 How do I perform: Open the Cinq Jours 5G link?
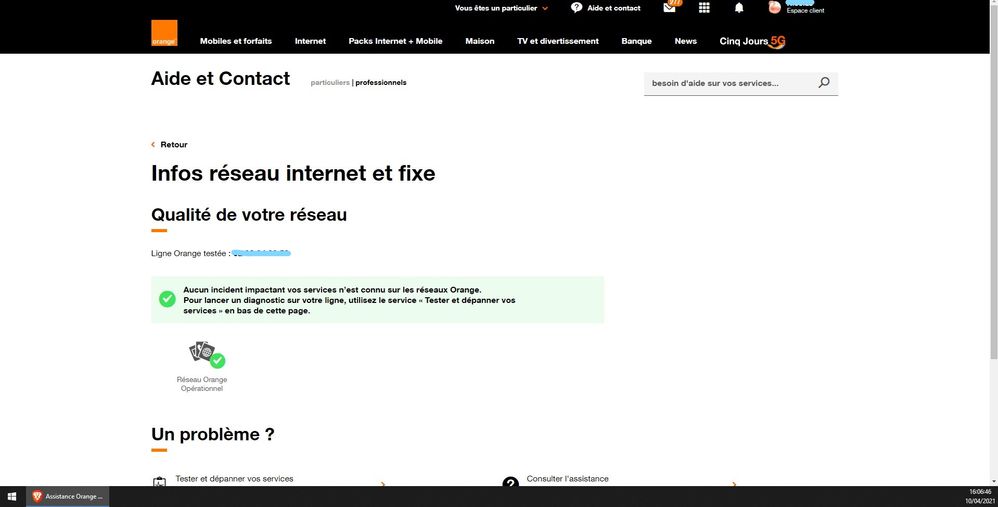click(752, 41)
